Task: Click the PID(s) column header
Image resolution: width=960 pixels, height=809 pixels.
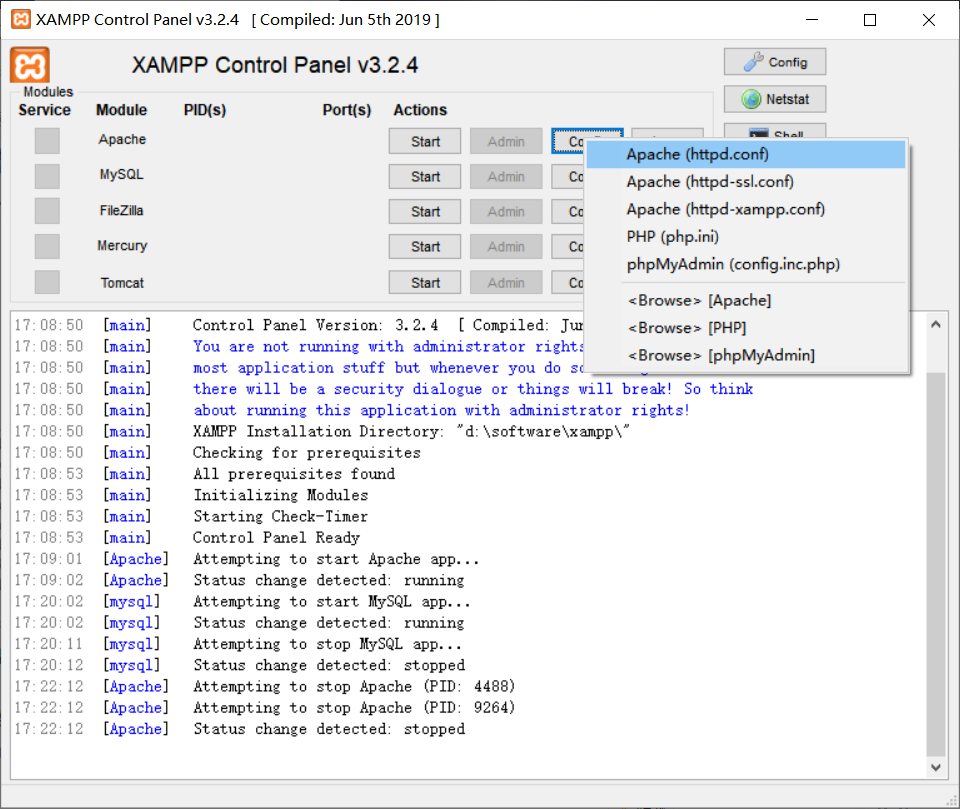Action: click(204, 110)
